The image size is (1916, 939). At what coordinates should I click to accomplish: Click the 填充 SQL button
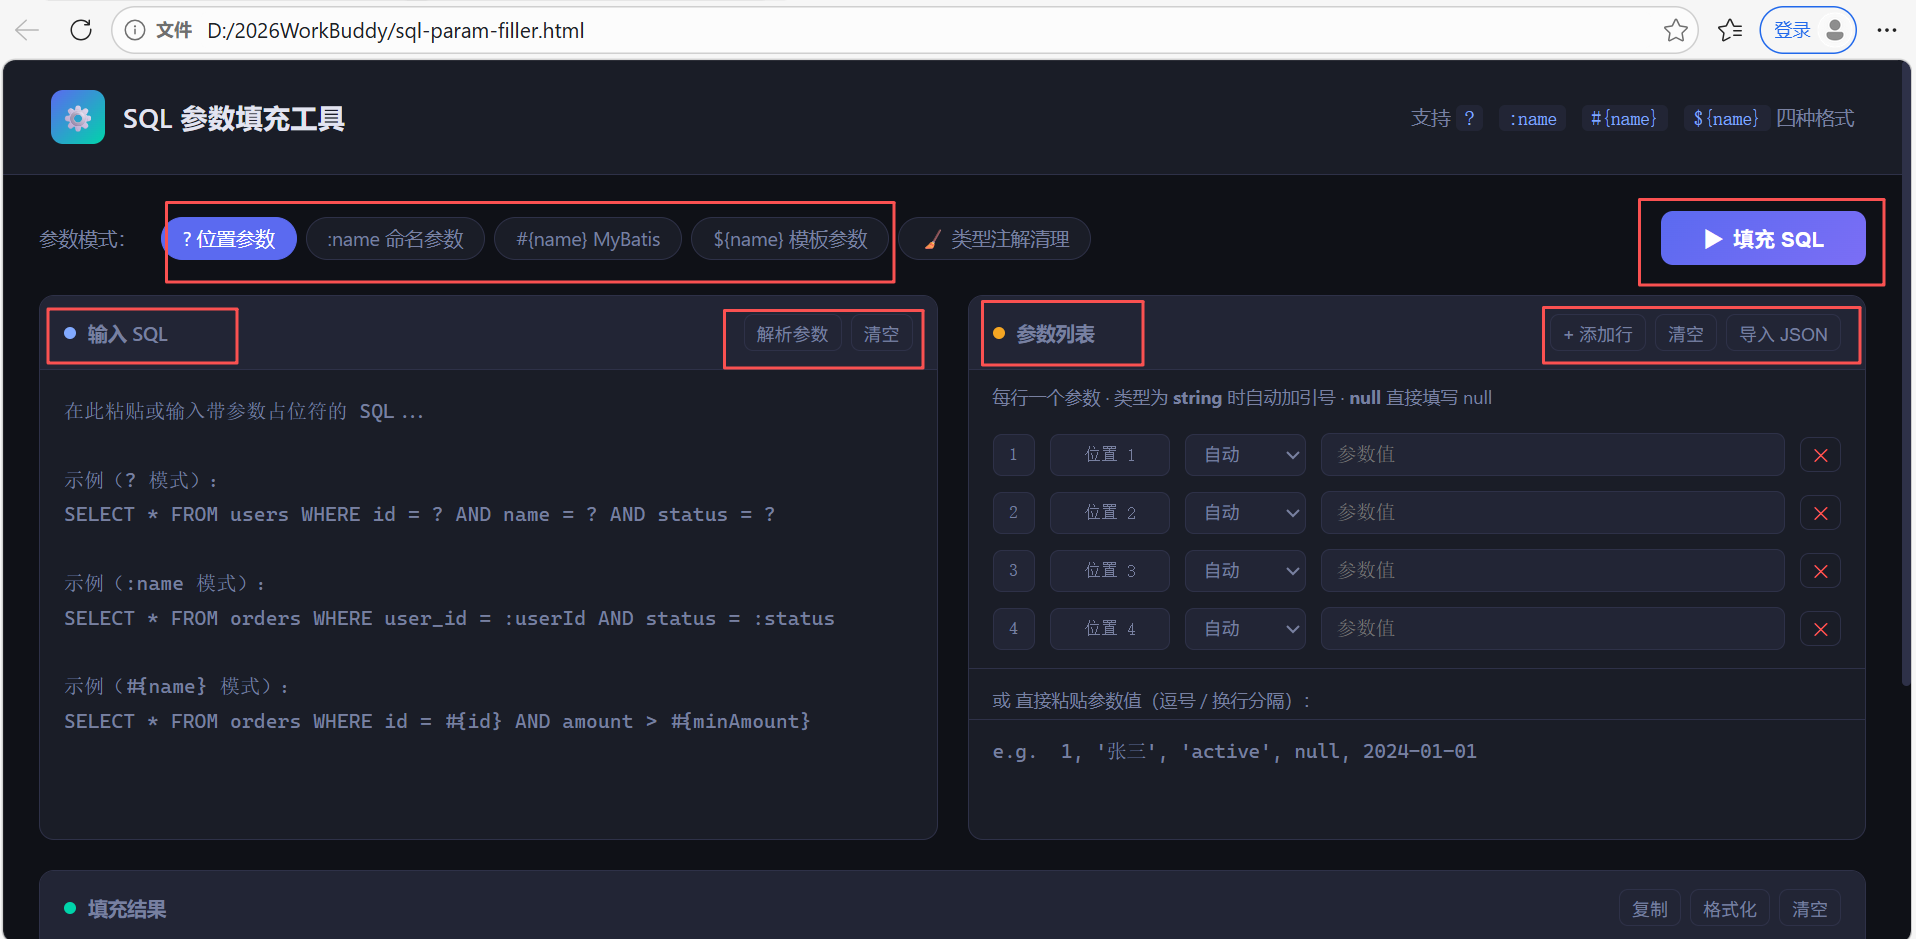coord(1763,238)
